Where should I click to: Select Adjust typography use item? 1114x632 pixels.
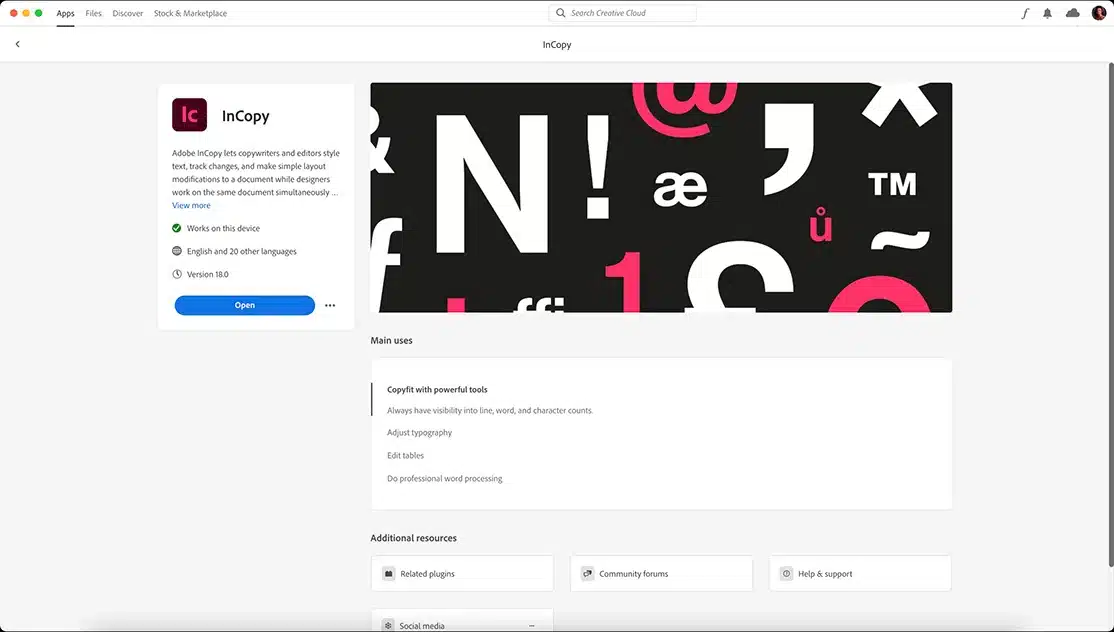click(419, 432)
